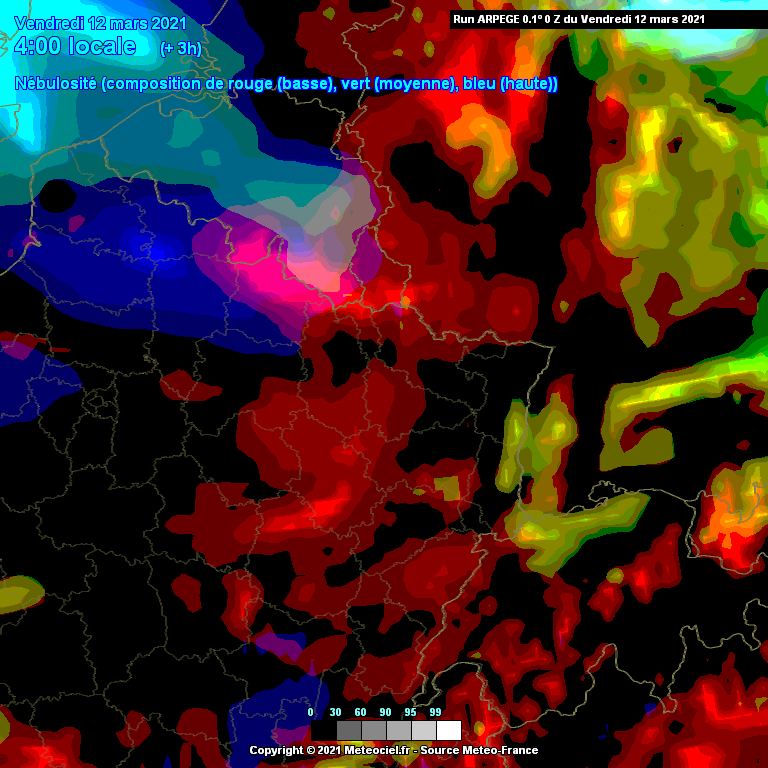Click the white legend swatch for 99
The width and height of the screenshot is (768, 768).
coord(448,730)
